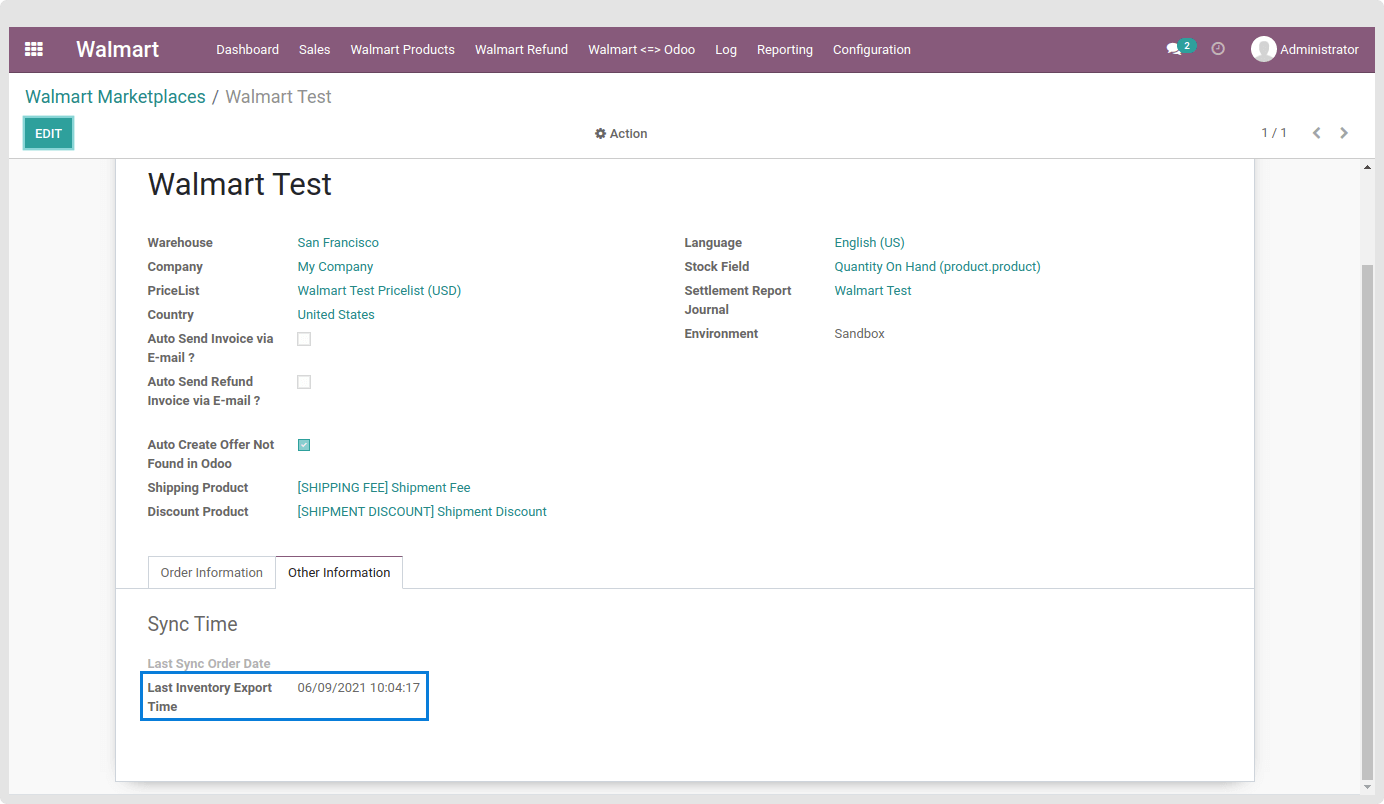
Task: Open the apps grid menu icon
Action: point(34,49)
